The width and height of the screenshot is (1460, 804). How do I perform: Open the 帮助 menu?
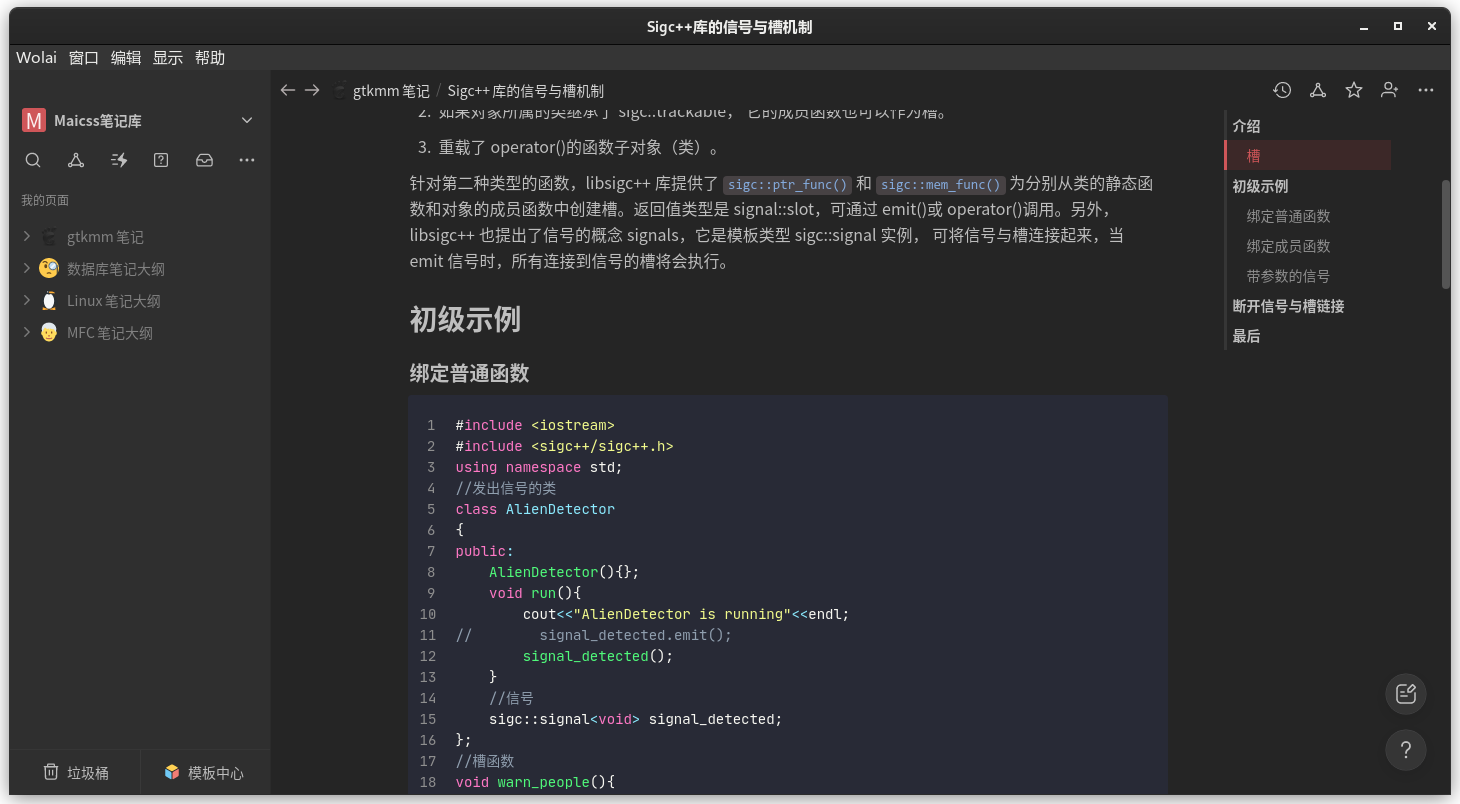tap(210, 58)
